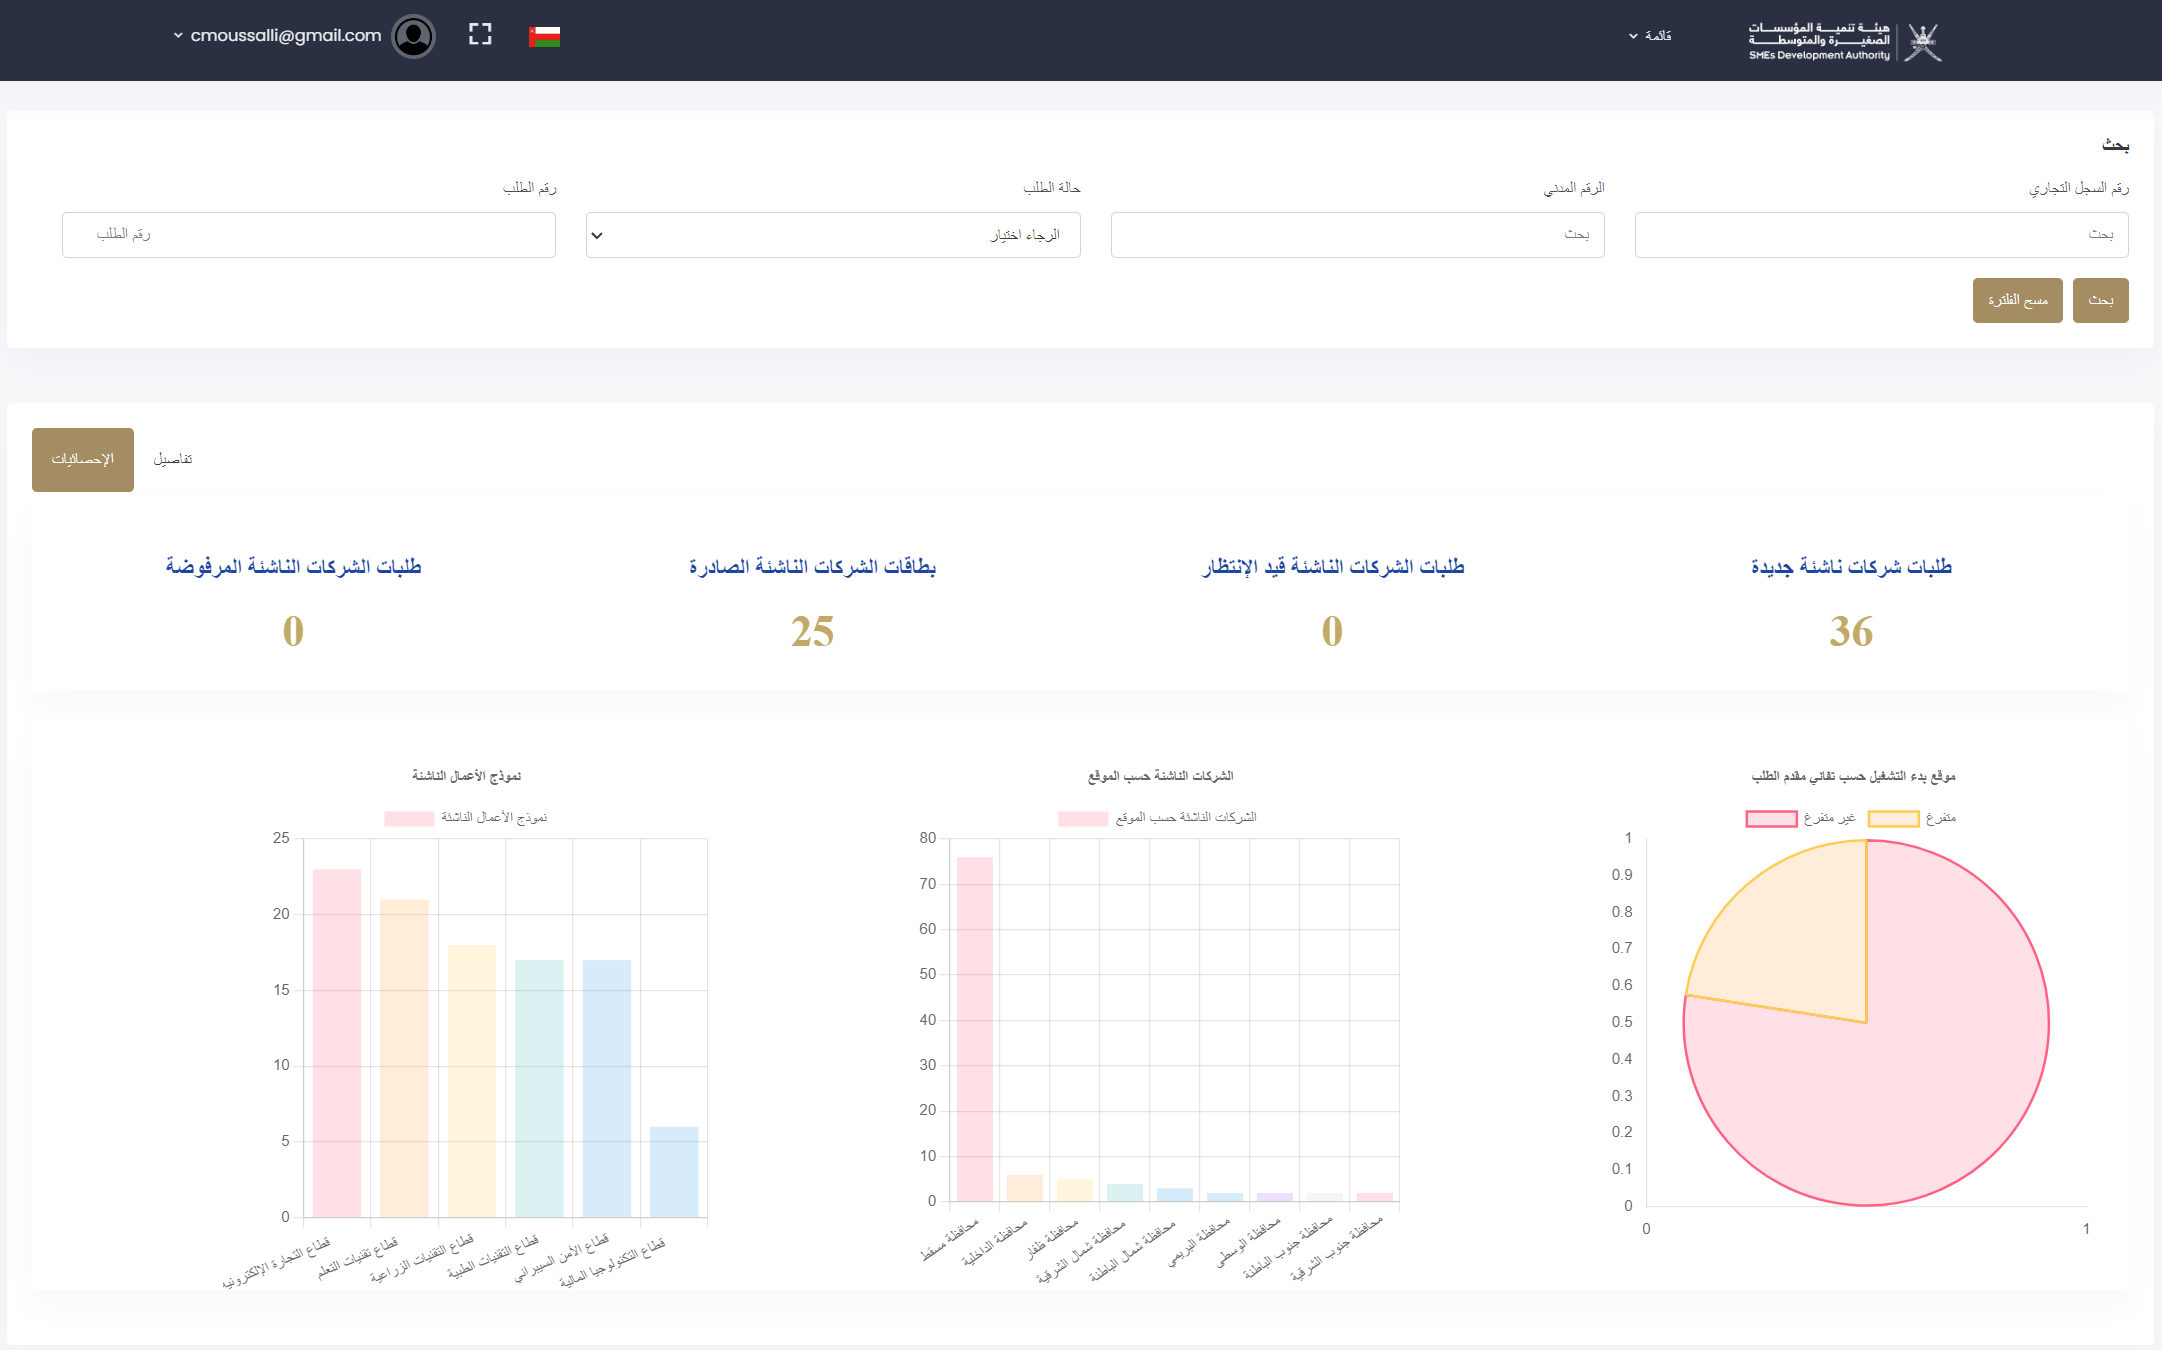This screenshot has width=2162, height=1350.
Task: Click the fullscreen expand icon
Action: coord(480,35)
